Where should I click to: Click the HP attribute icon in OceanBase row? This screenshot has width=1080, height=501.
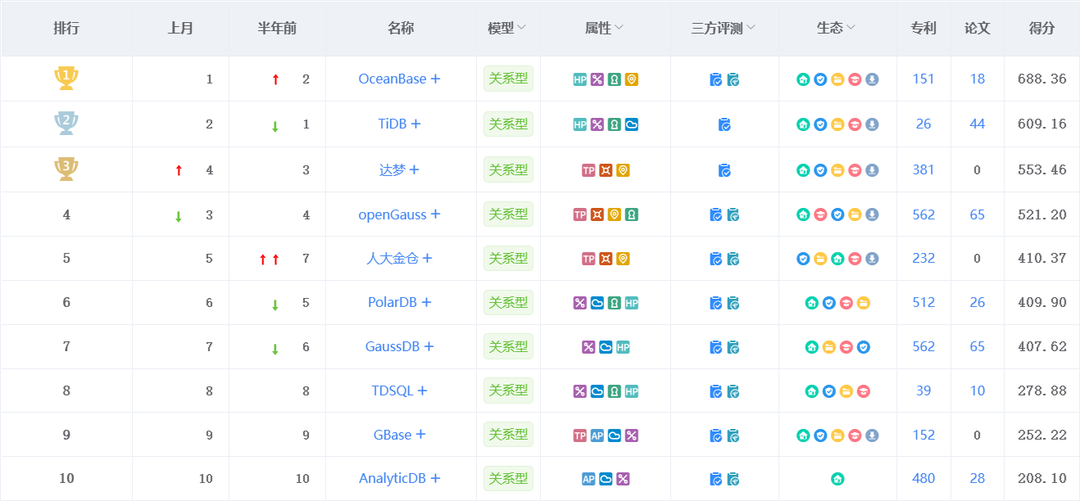click(x=580, y=79)
